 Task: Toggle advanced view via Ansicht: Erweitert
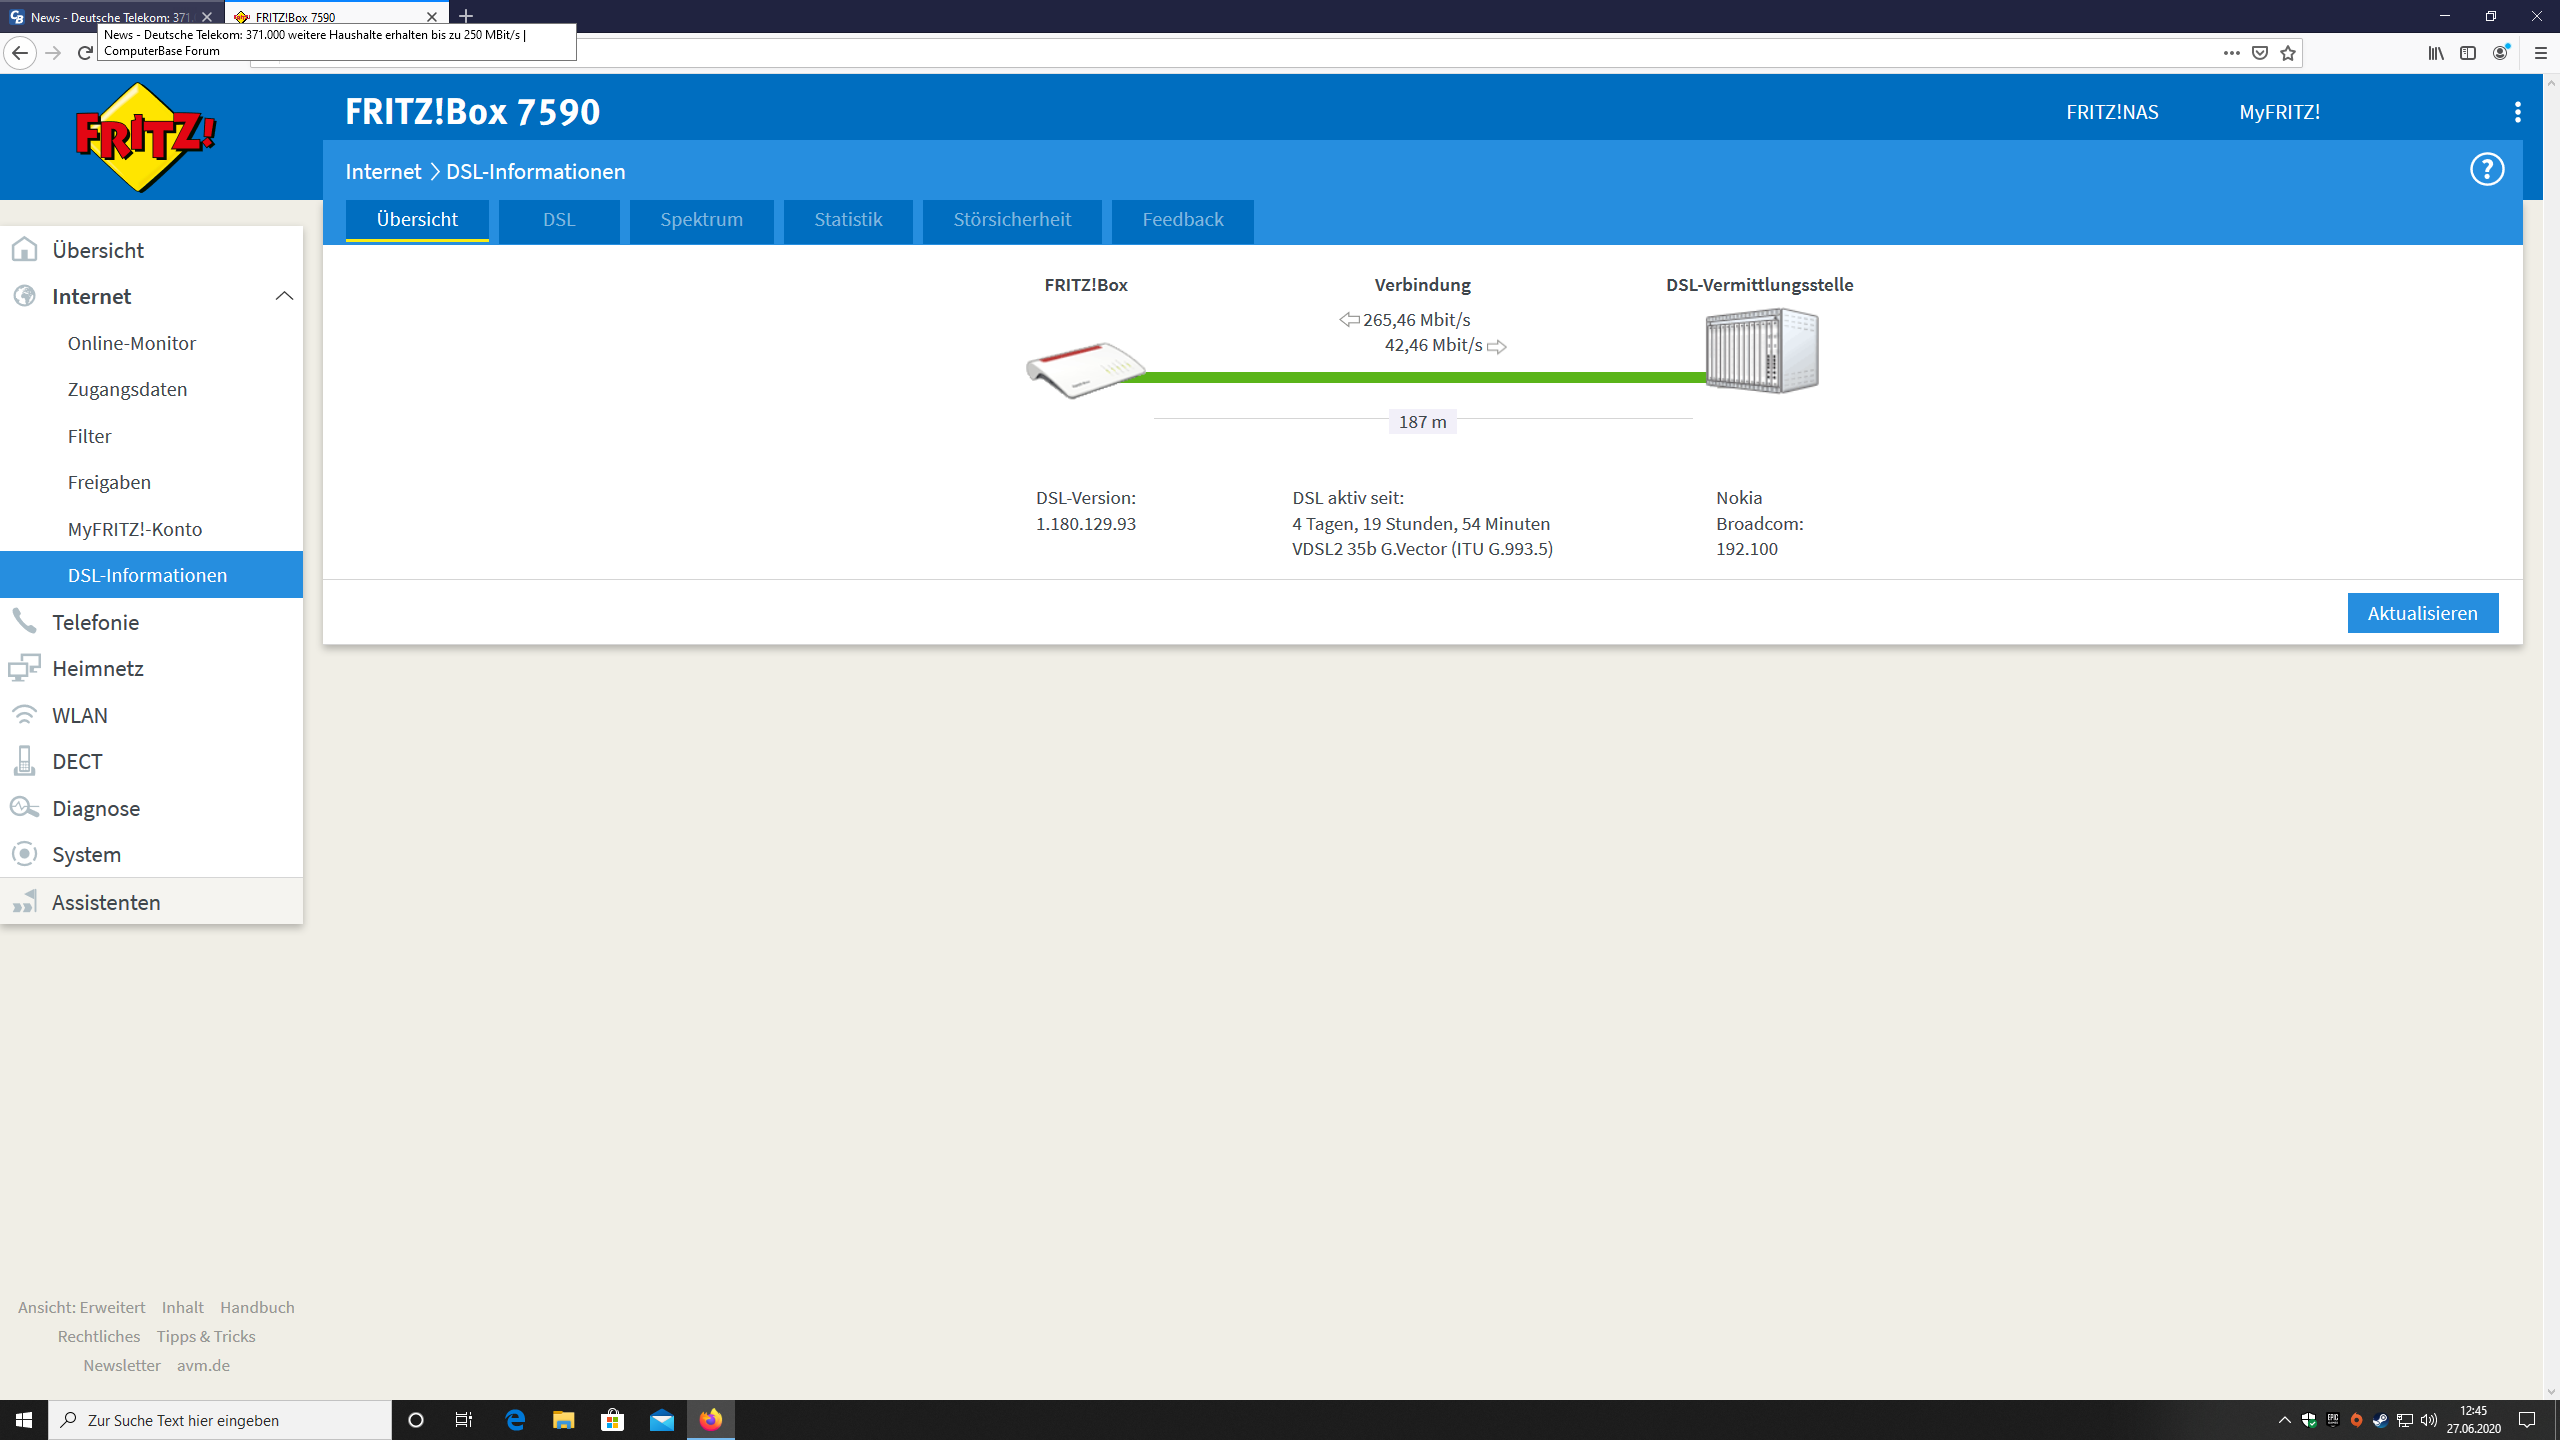(x=82, y=1306)
